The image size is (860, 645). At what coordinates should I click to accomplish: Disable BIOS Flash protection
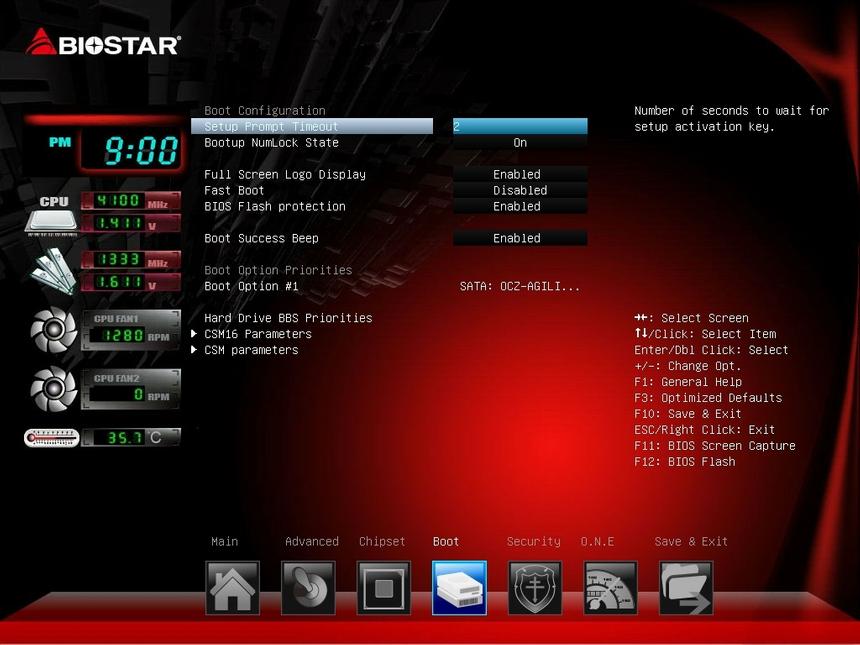518,206
